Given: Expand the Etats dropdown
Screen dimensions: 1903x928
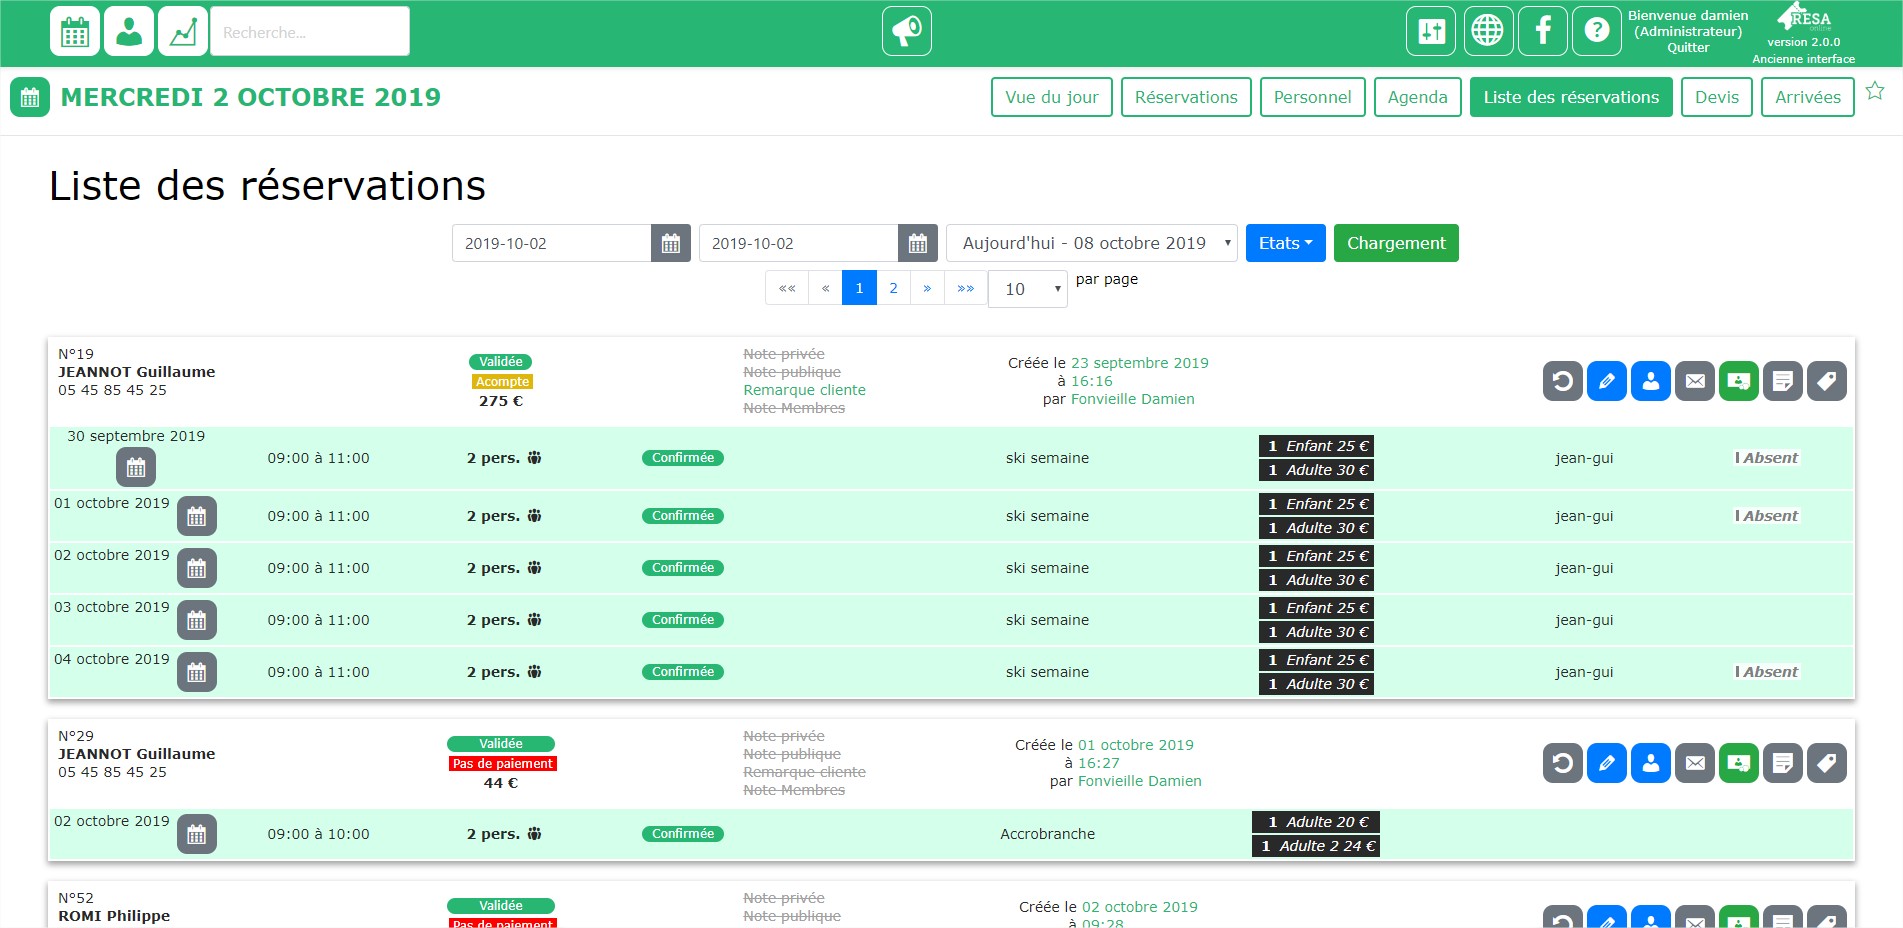Looking at the screenshot, I should pos(1285,243).
